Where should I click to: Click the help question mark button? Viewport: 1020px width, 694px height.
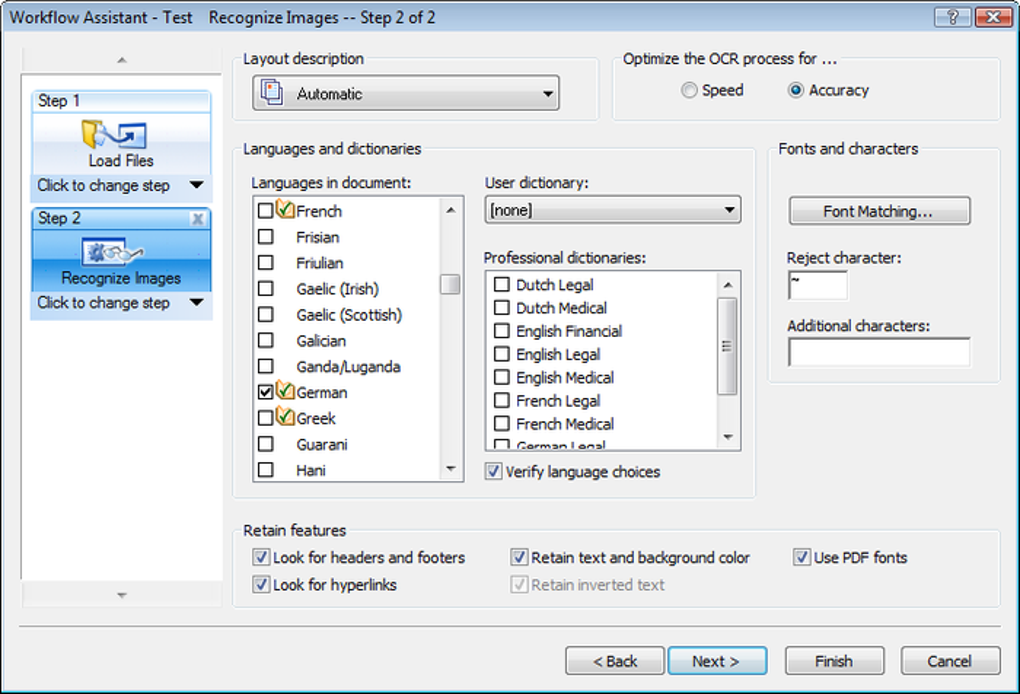pos(954,18)
